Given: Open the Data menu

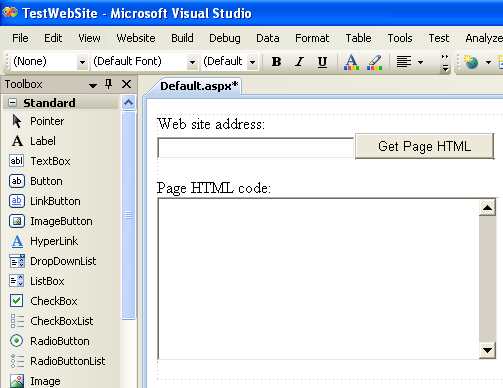Looking at the screenshot, I should pyautogui.click(x=268, y=38).
